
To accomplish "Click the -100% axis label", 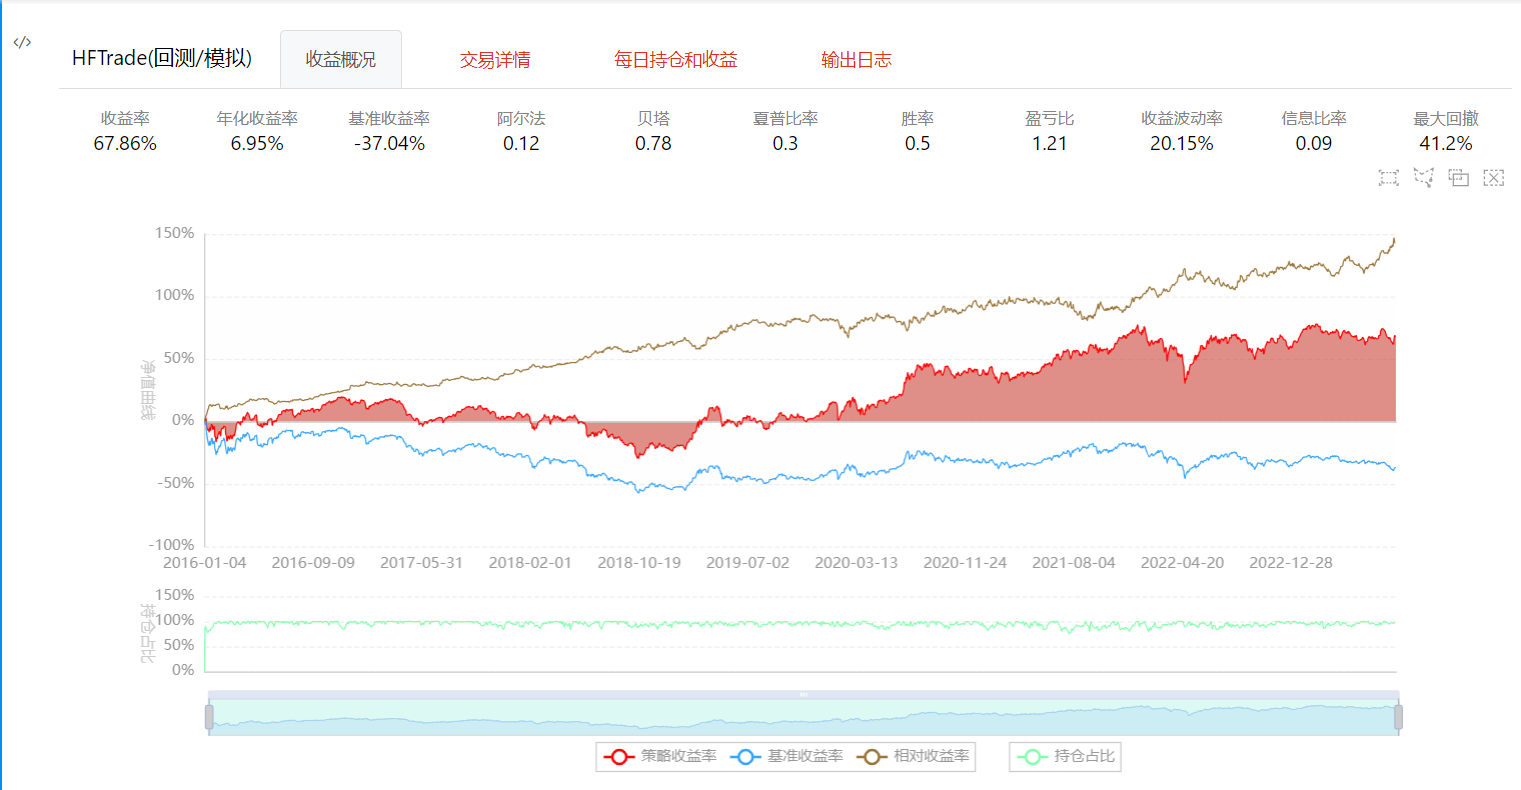I will click(x=172, y=545).
